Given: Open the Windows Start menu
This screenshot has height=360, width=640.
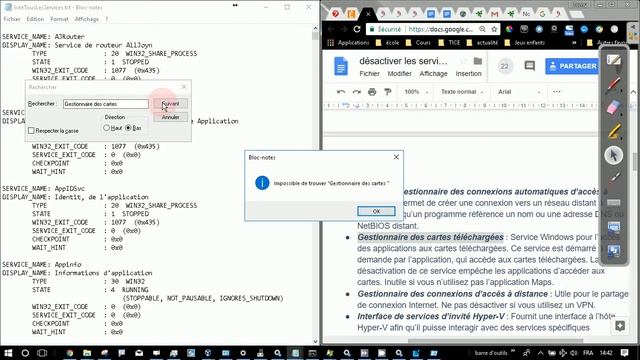Looking at the screenshot, I should point(8,353).
